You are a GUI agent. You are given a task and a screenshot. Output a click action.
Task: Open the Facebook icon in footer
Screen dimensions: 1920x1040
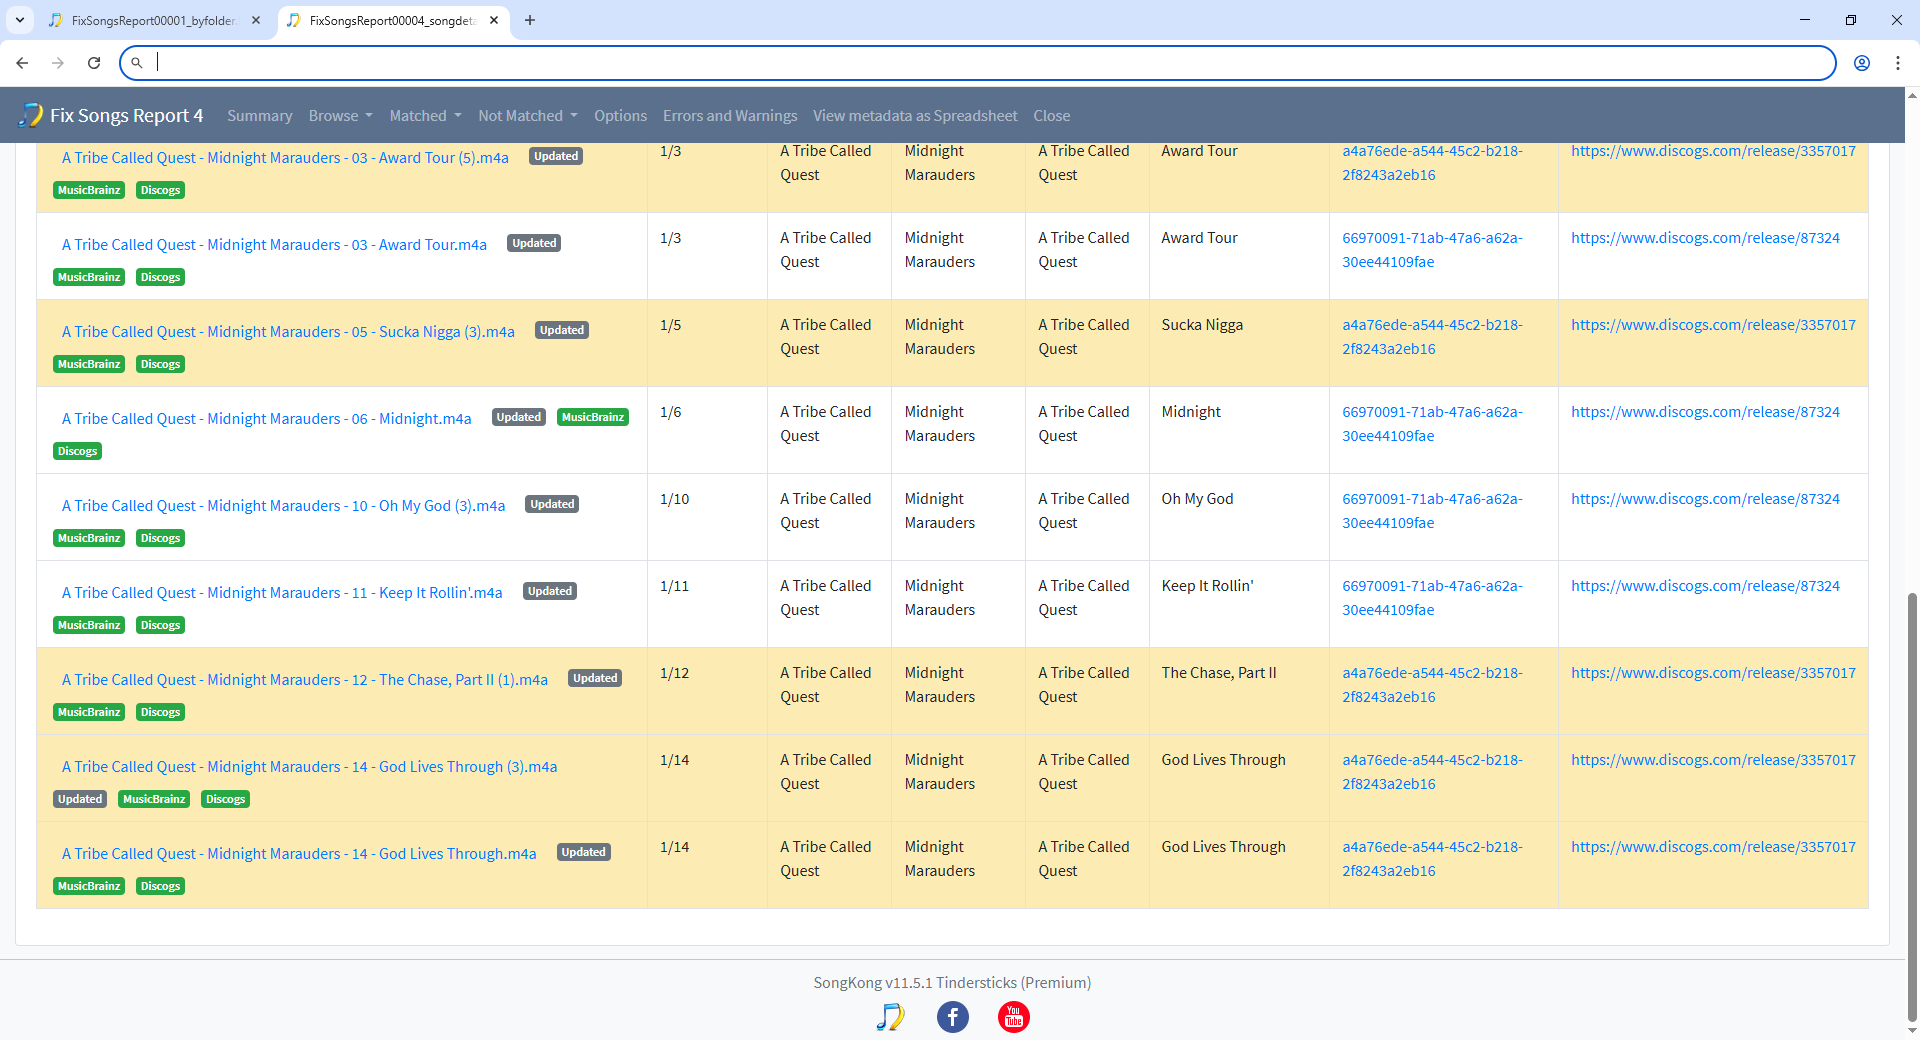952,1017
